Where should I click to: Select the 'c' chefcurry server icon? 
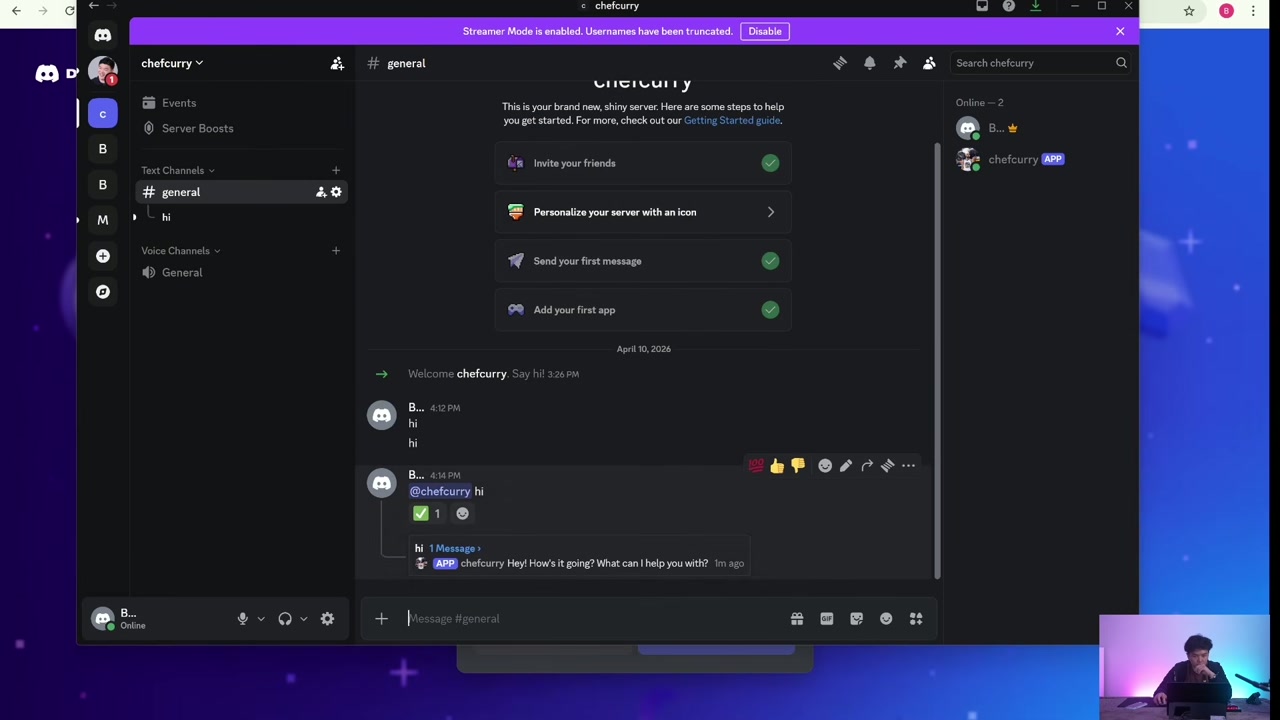102,114
